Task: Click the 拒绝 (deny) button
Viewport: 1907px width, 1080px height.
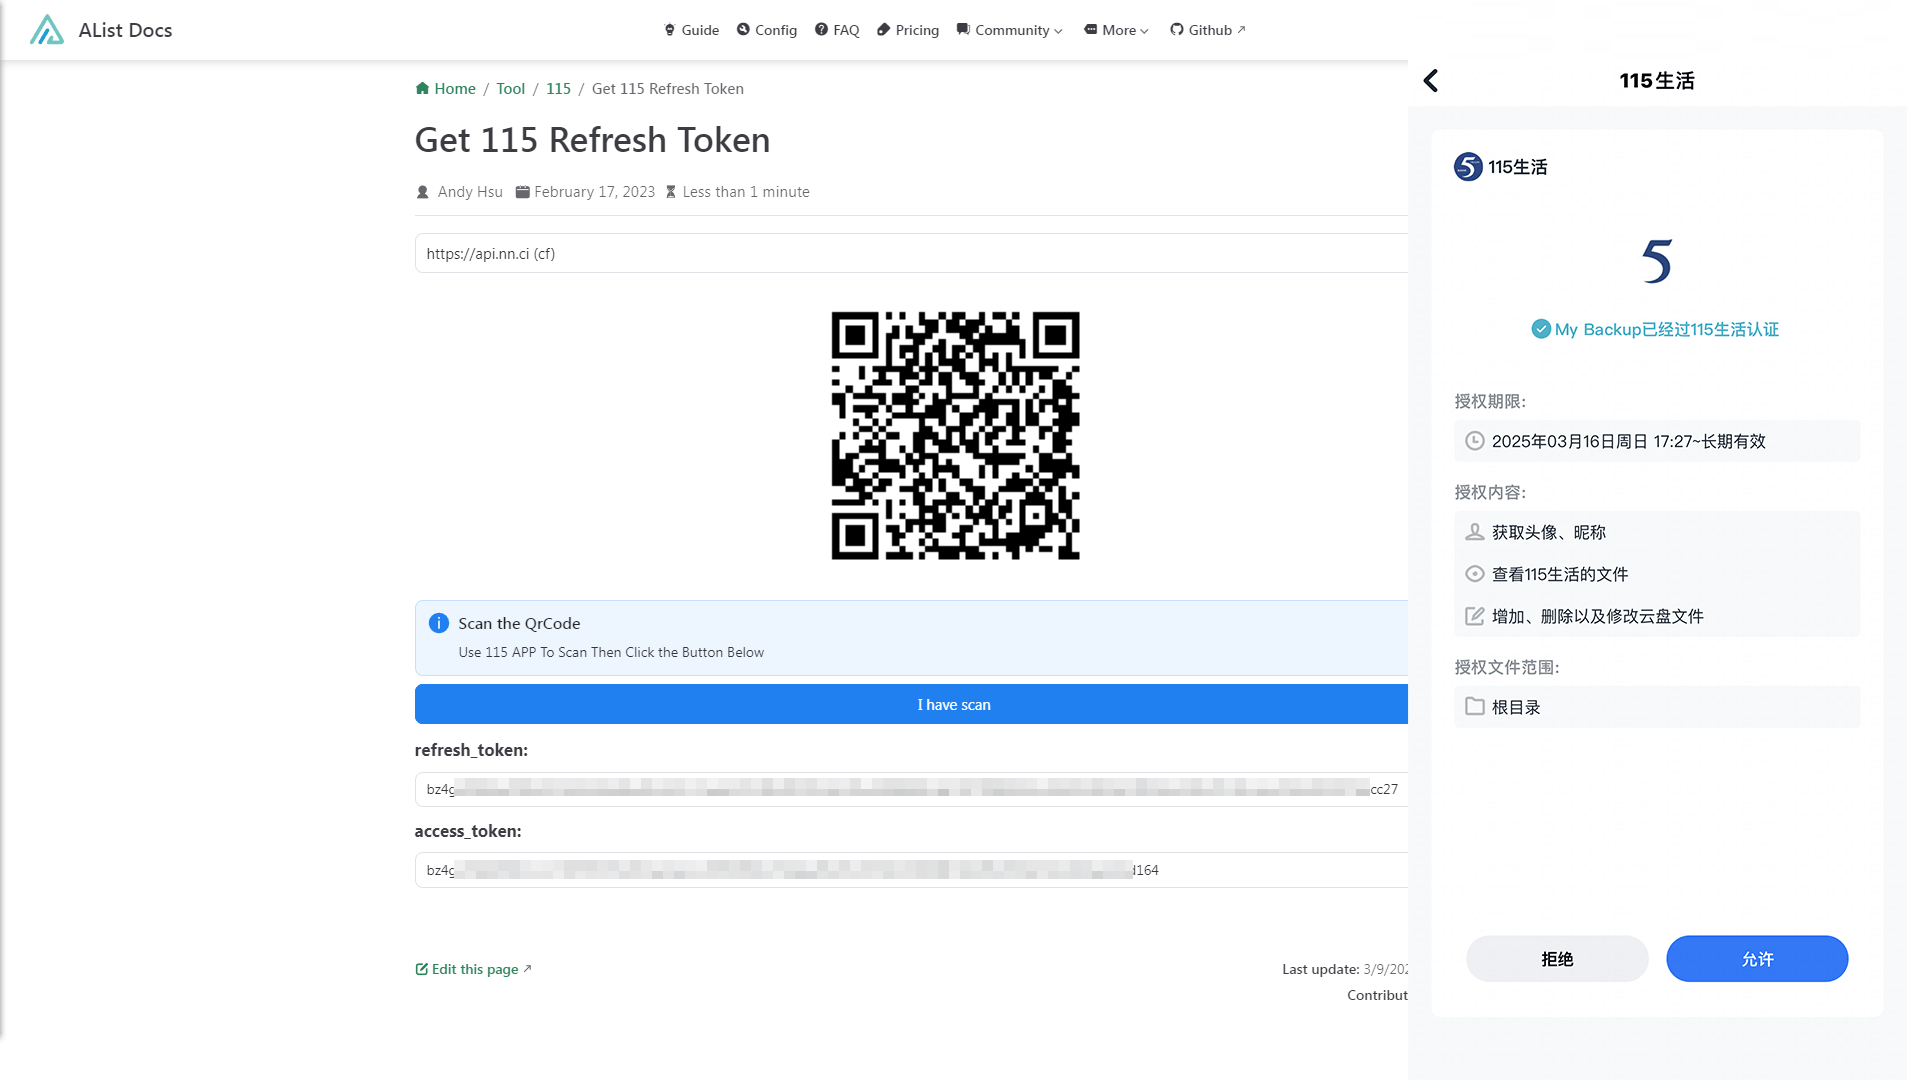Action: [1557, 959]
